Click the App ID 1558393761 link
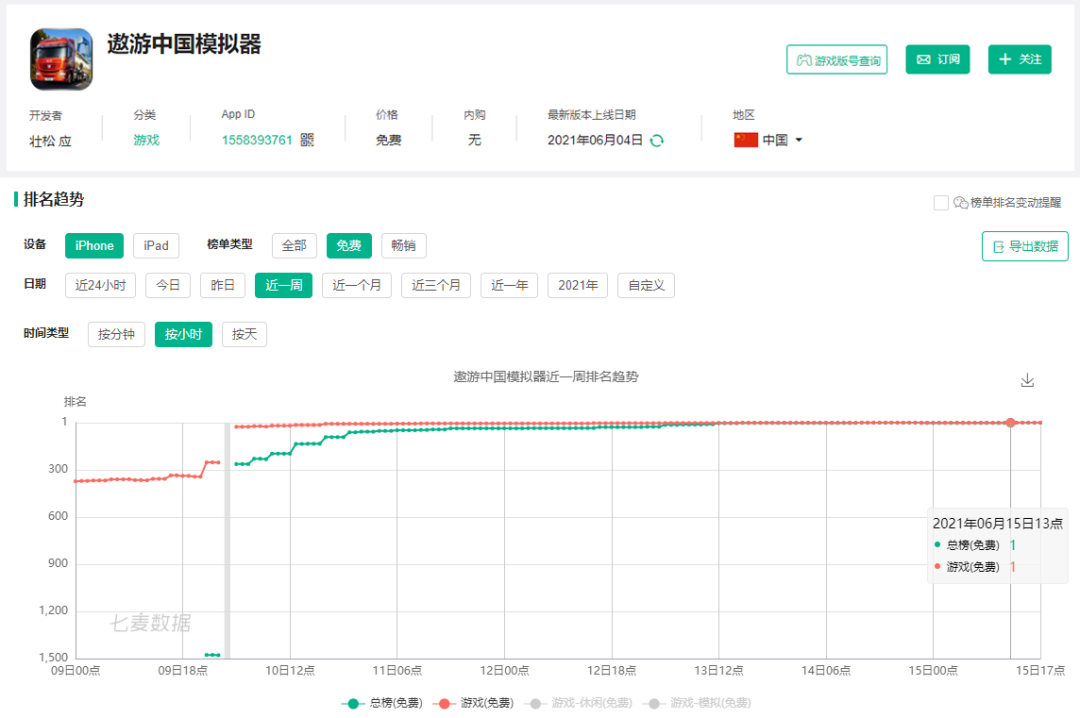The width and height of the screenshot is (1080, 718). tap(257, 140)
